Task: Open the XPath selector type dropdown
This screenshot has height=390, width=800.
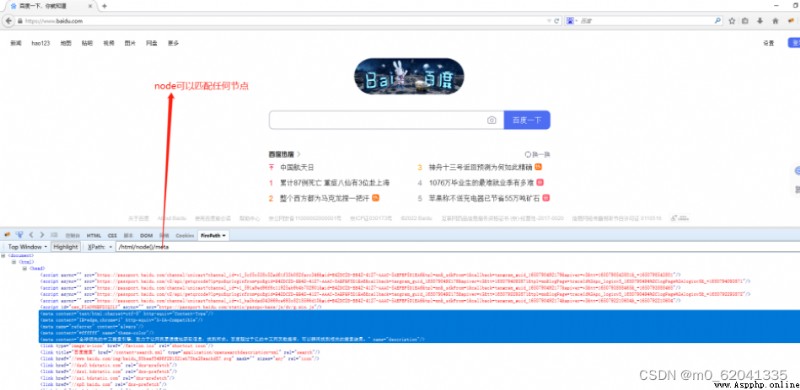Action: pyautogui.click(x=98, y=247)
